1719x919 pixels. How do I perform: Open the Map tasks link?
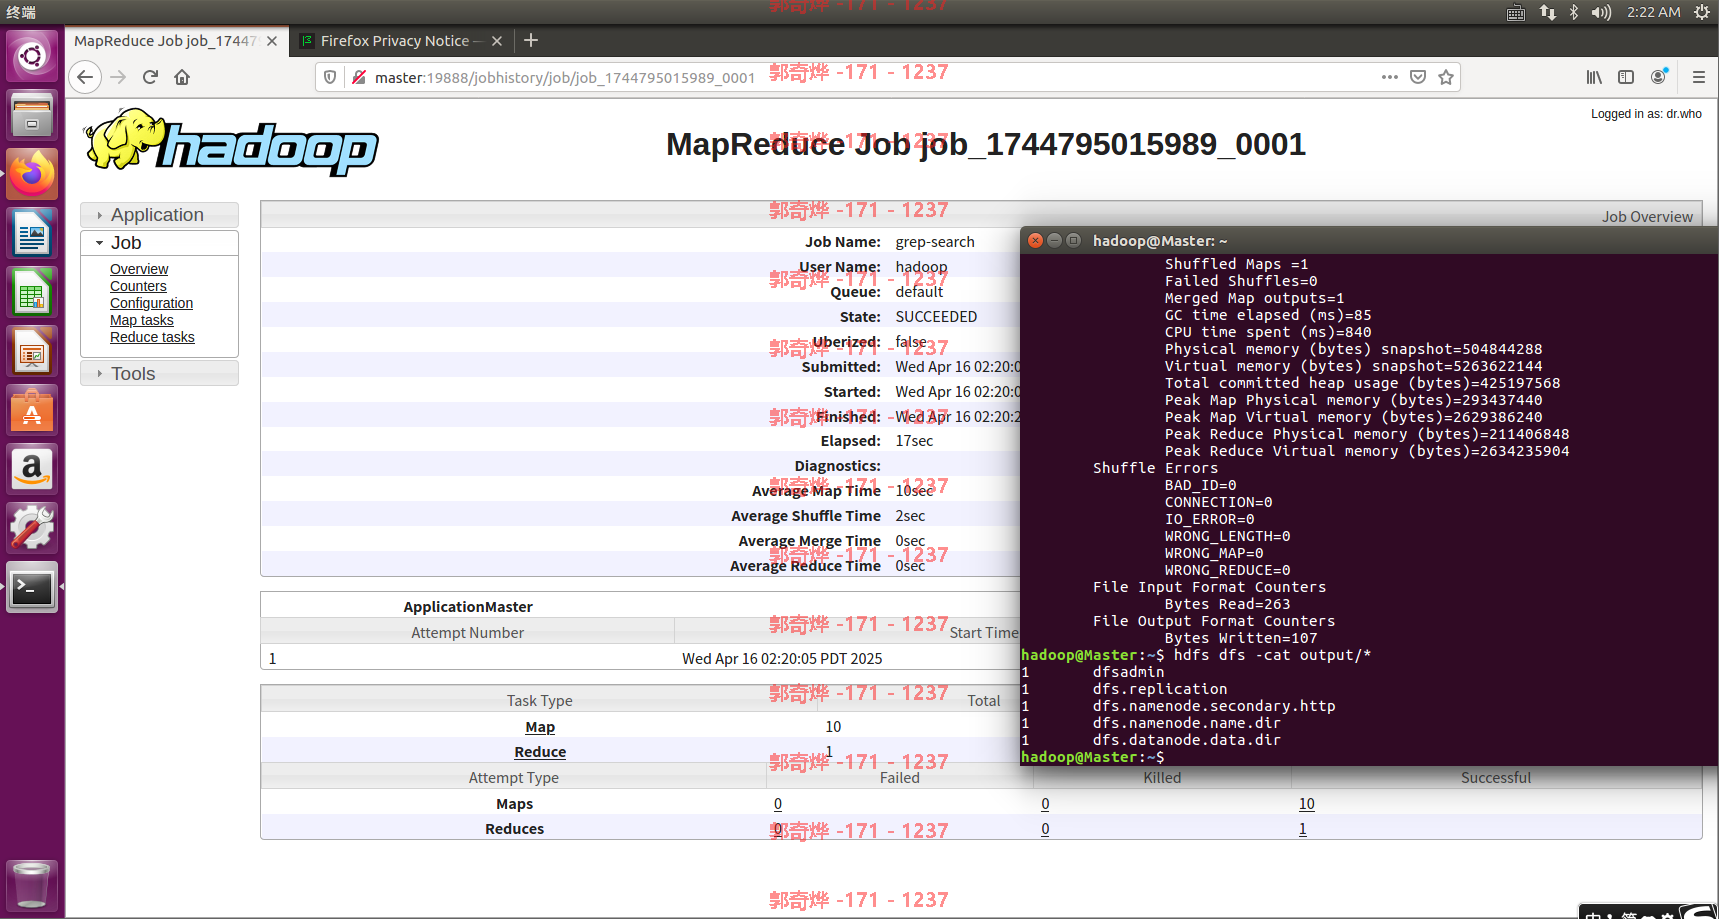point(141,320)
